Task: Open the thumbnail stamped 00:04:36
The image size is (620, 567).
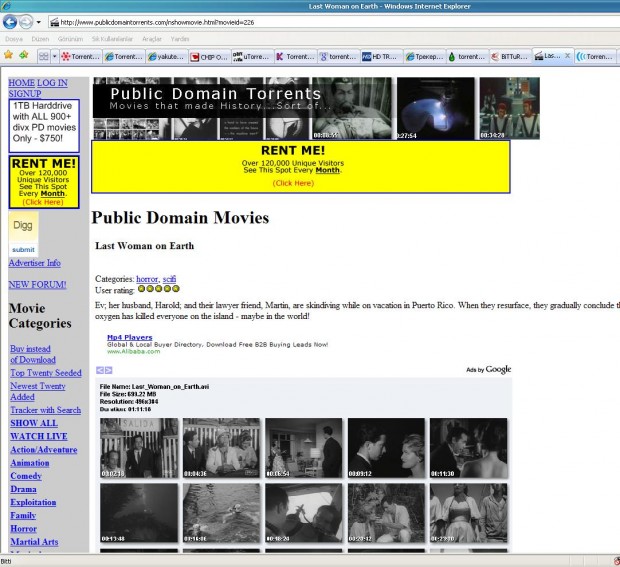Action: pyautogui.click(x=221, y=448)
